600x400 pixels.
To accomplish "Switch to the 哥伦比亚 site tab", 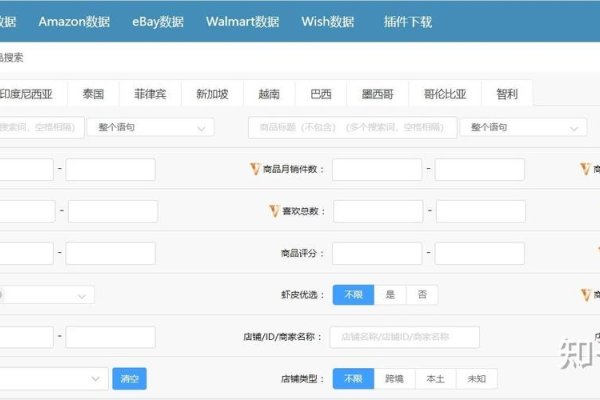I will [x=445, y=93].
